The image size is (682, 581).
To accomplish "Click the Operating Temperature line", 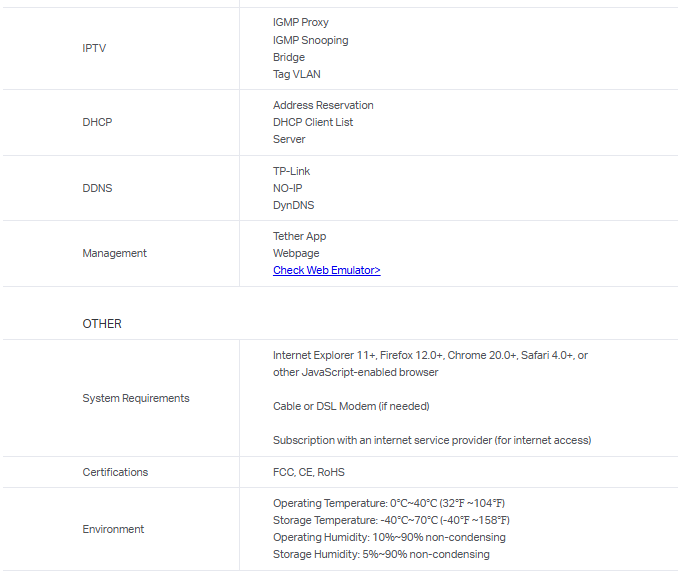I will pyautogui.click(x=390, y=503).
